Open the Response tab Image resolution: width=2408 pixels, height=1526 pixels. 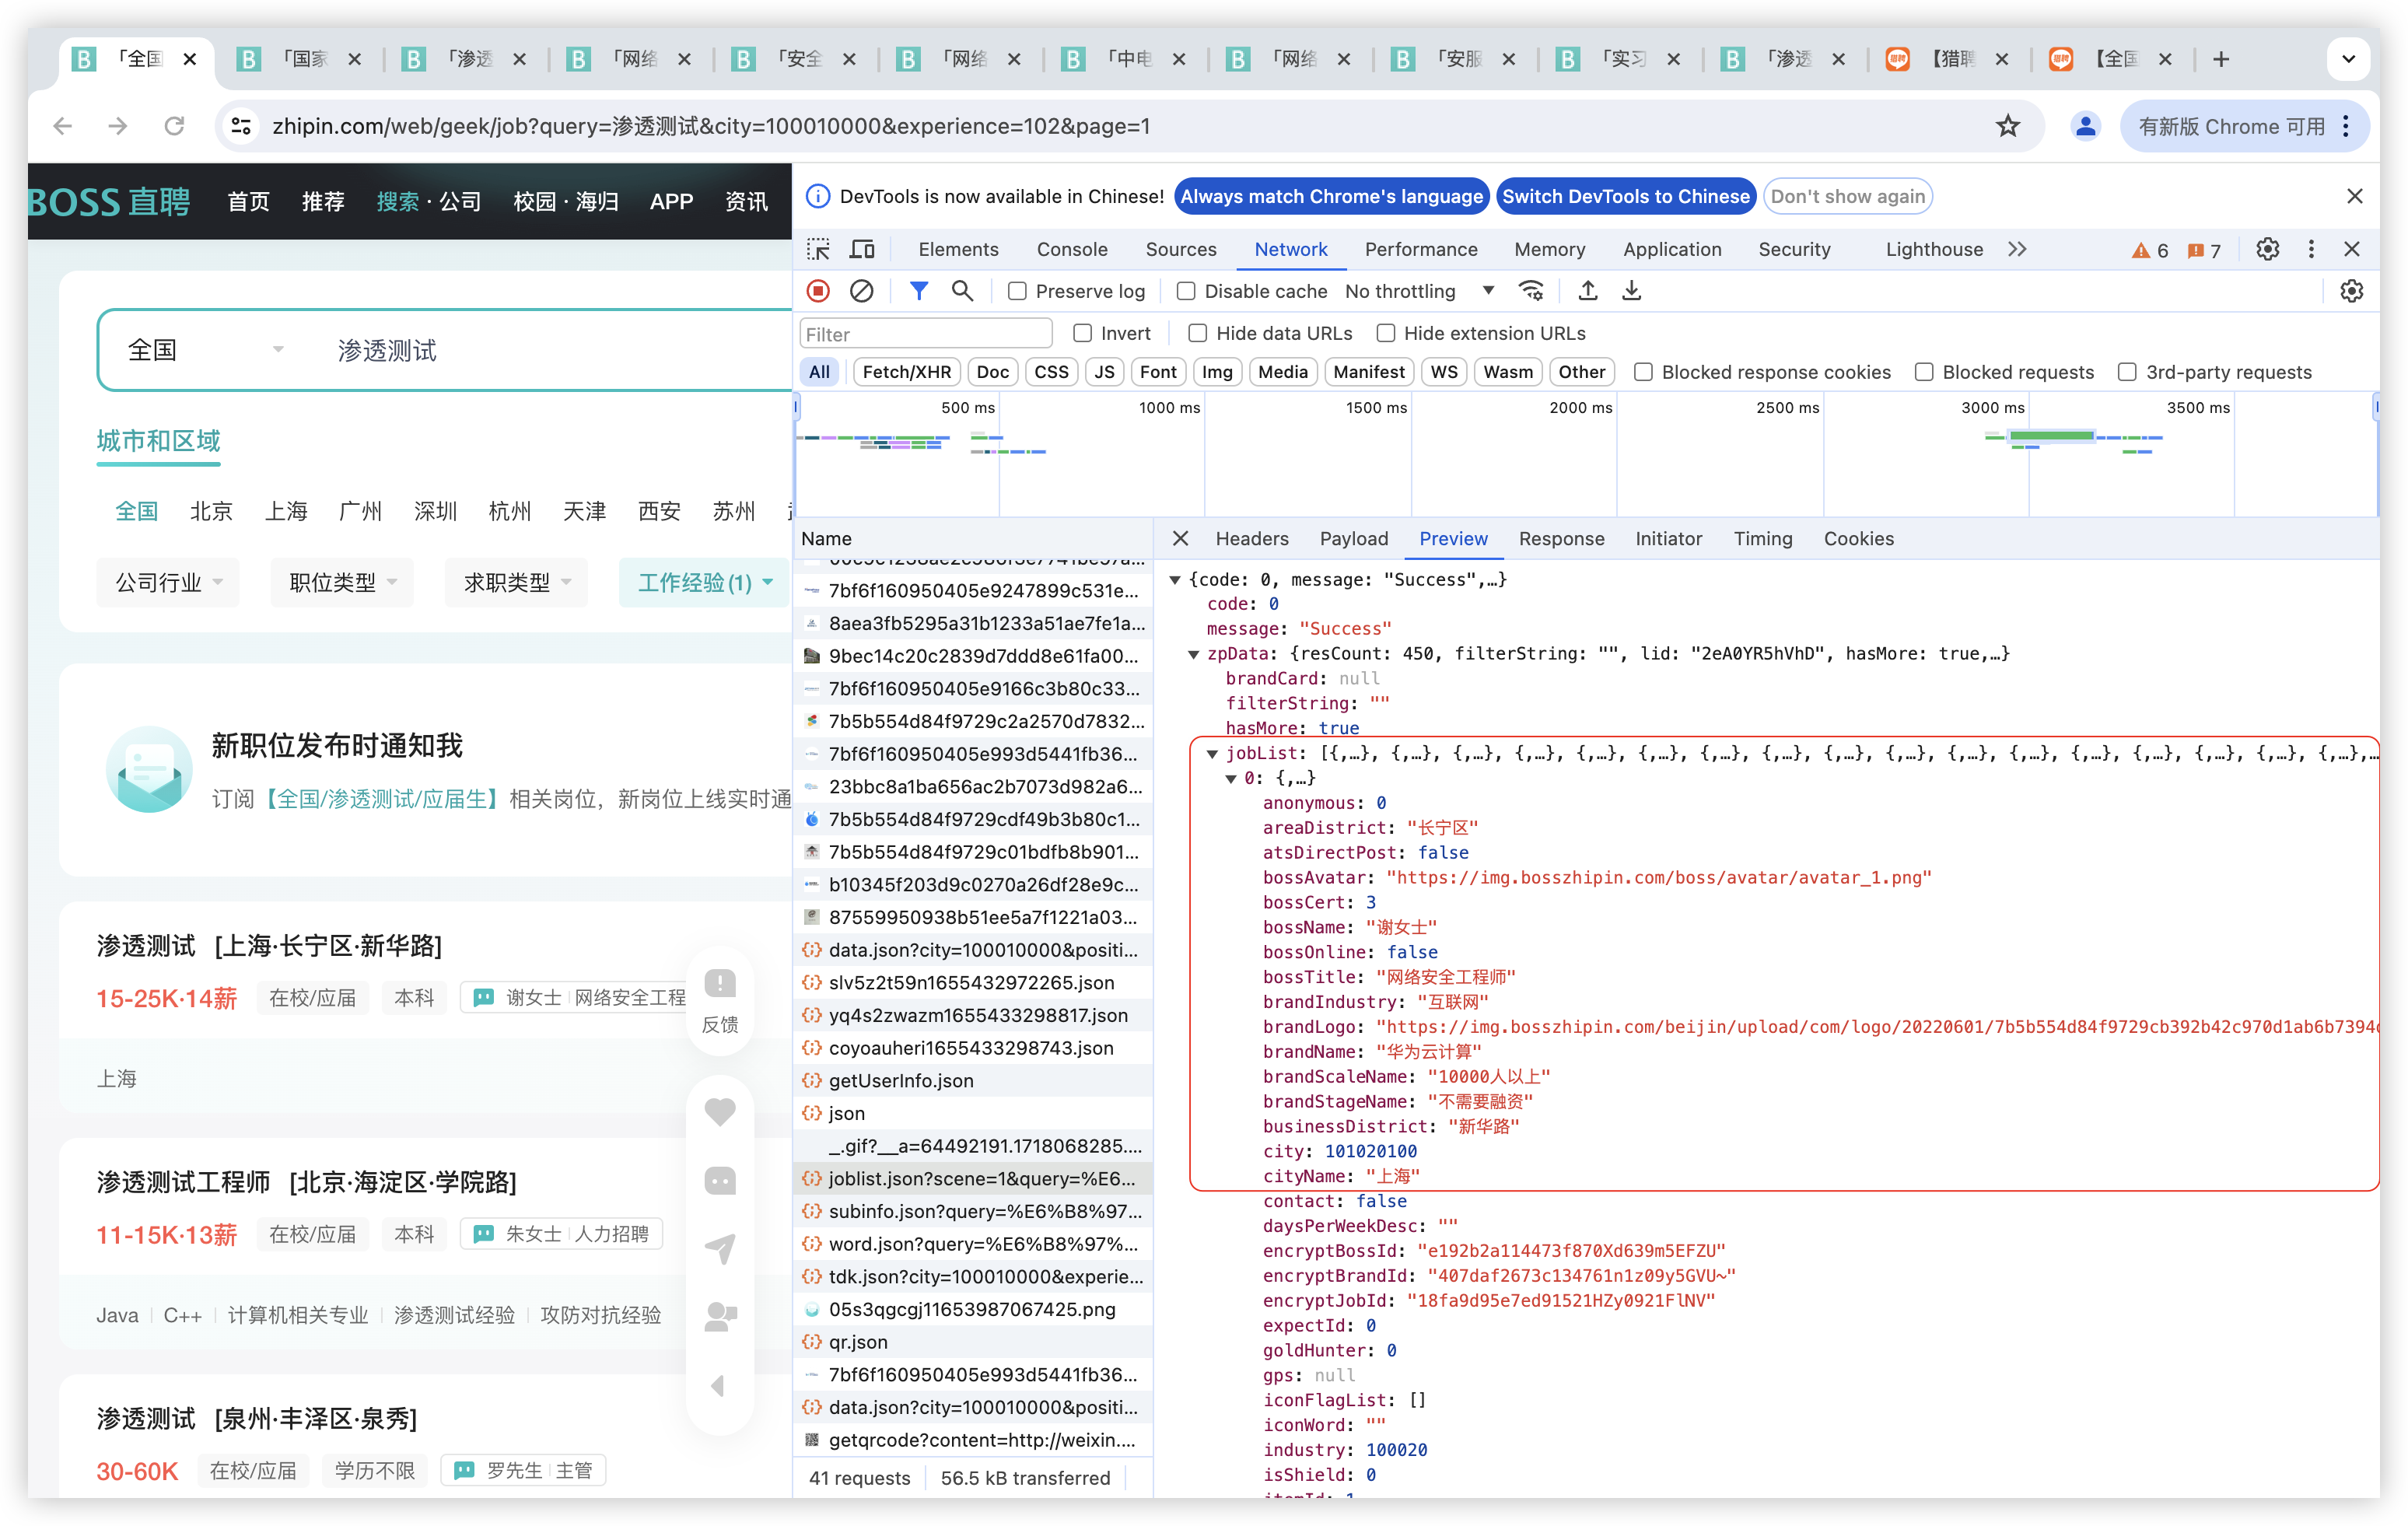[1560, 539]
